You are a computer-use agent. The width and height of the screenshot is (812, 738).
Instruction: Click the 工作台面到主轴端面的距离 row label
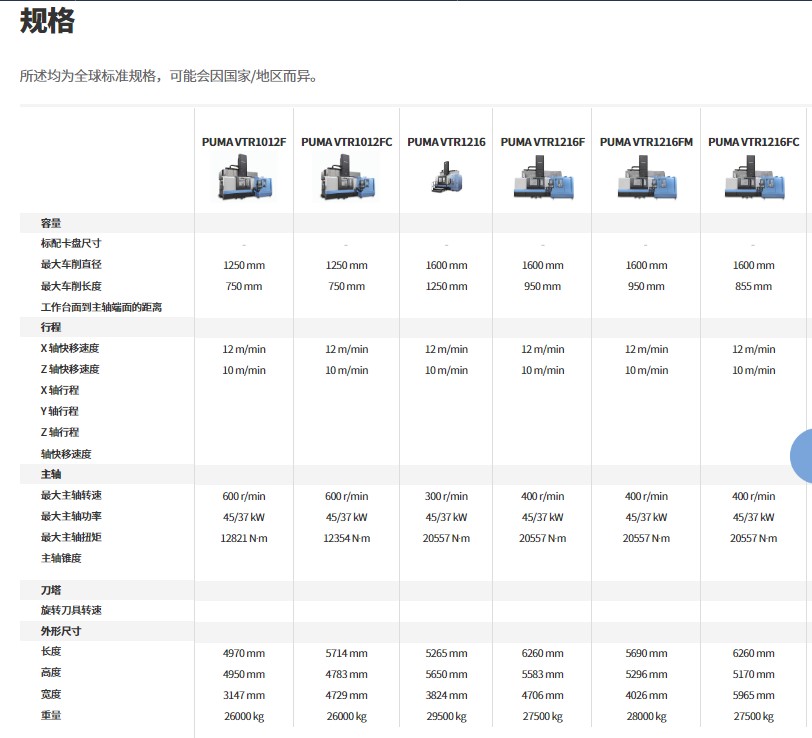coord(102,308)
